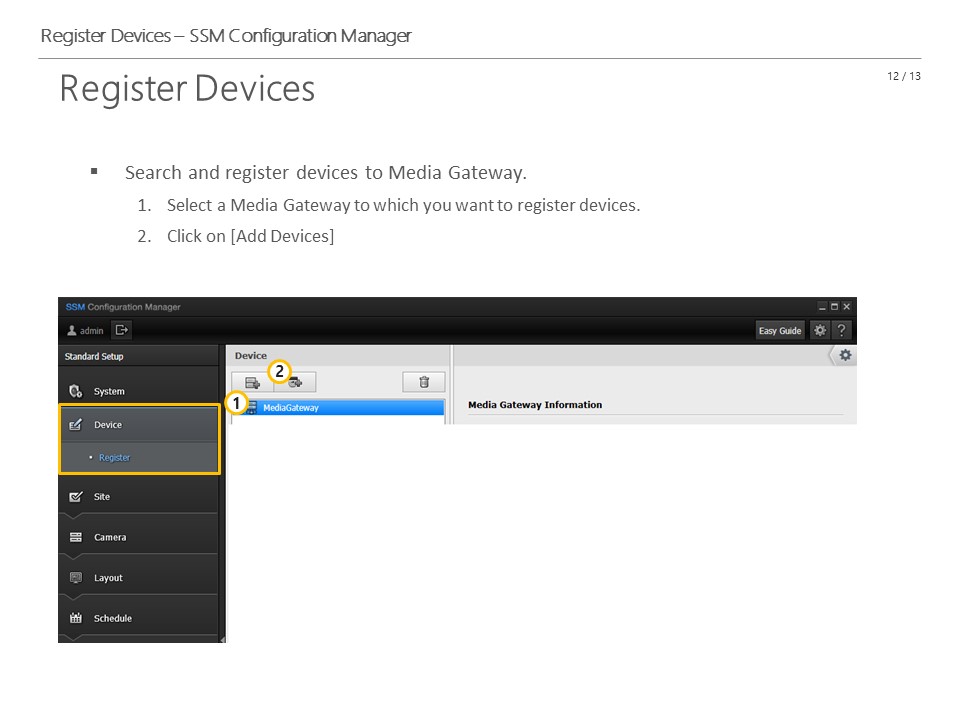Maximize the SSM Configuration Manager window
This screenshot has width=960, height=720.
click(x=834, y=307)
